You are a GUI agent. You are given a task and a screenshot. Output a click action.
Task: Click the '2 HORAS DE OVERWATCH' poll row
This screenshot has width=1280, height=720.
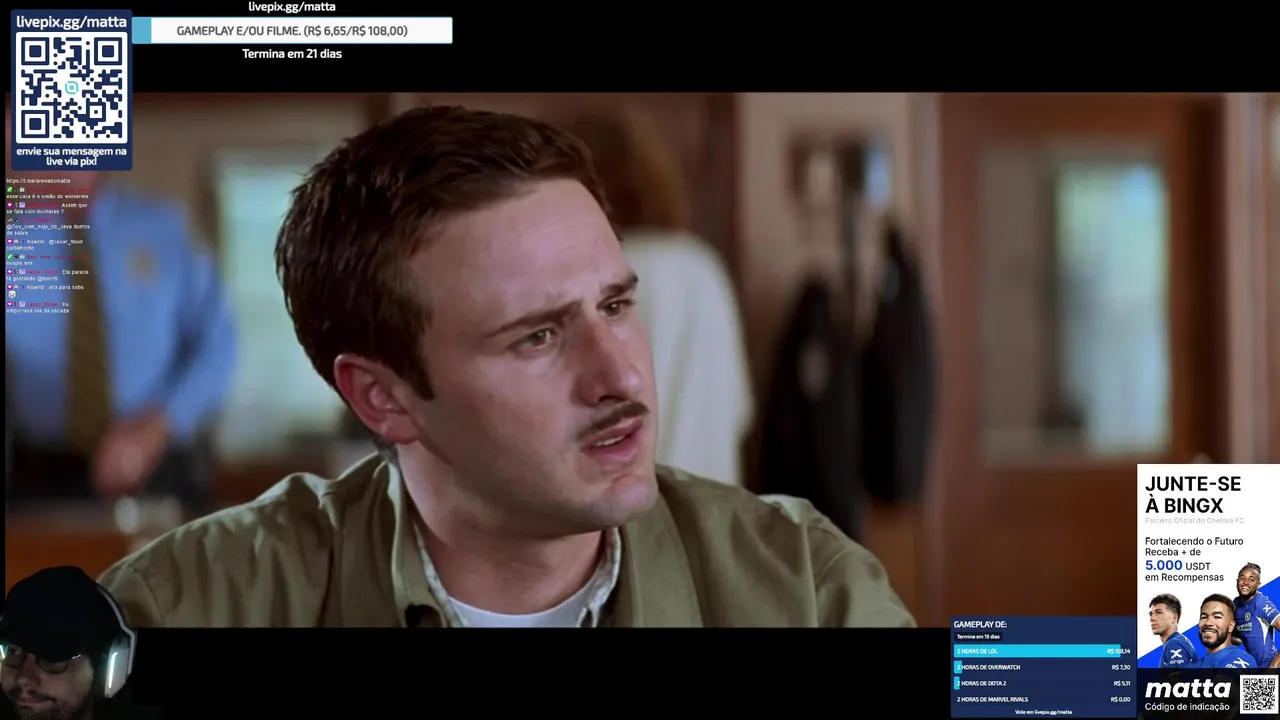[x=1043, y=667]
